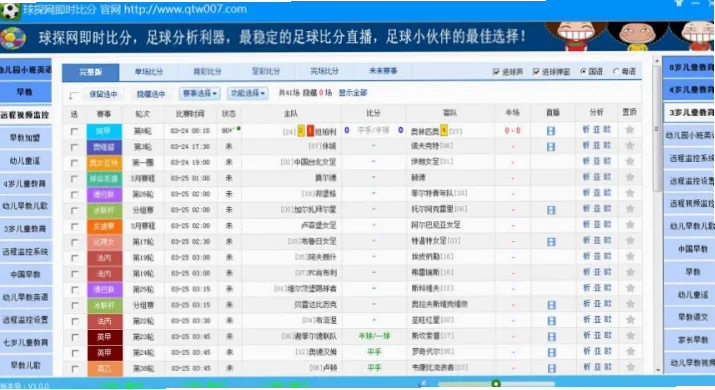Click the slider handle in bottom status bar
Viewport: 715px width, 390px height.
[496, 384]
